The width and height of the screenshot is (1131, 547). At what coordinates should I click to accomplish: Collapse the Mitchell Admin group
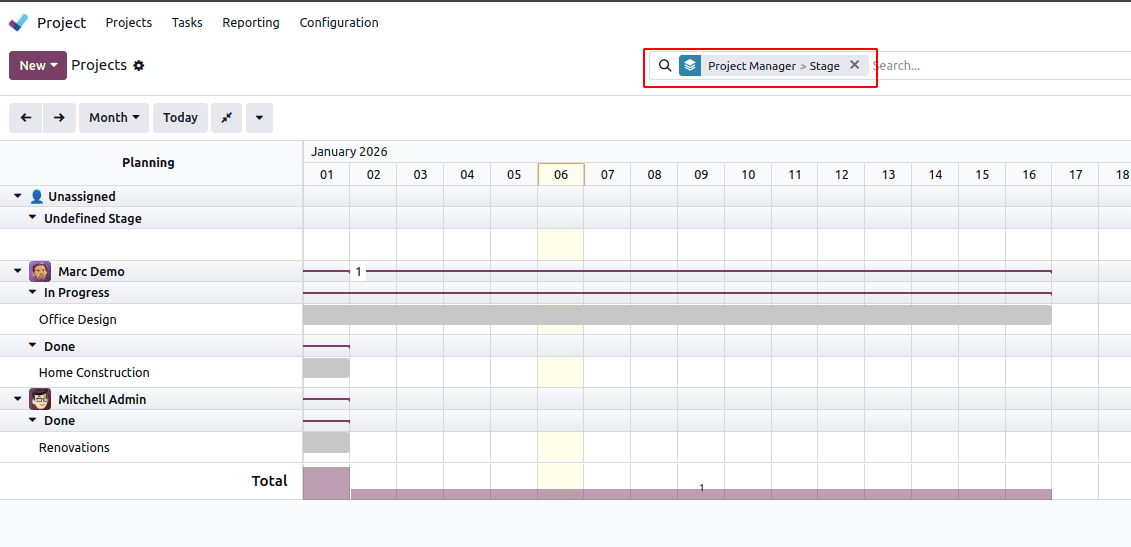pyautogui.click(x=18, y=399)
